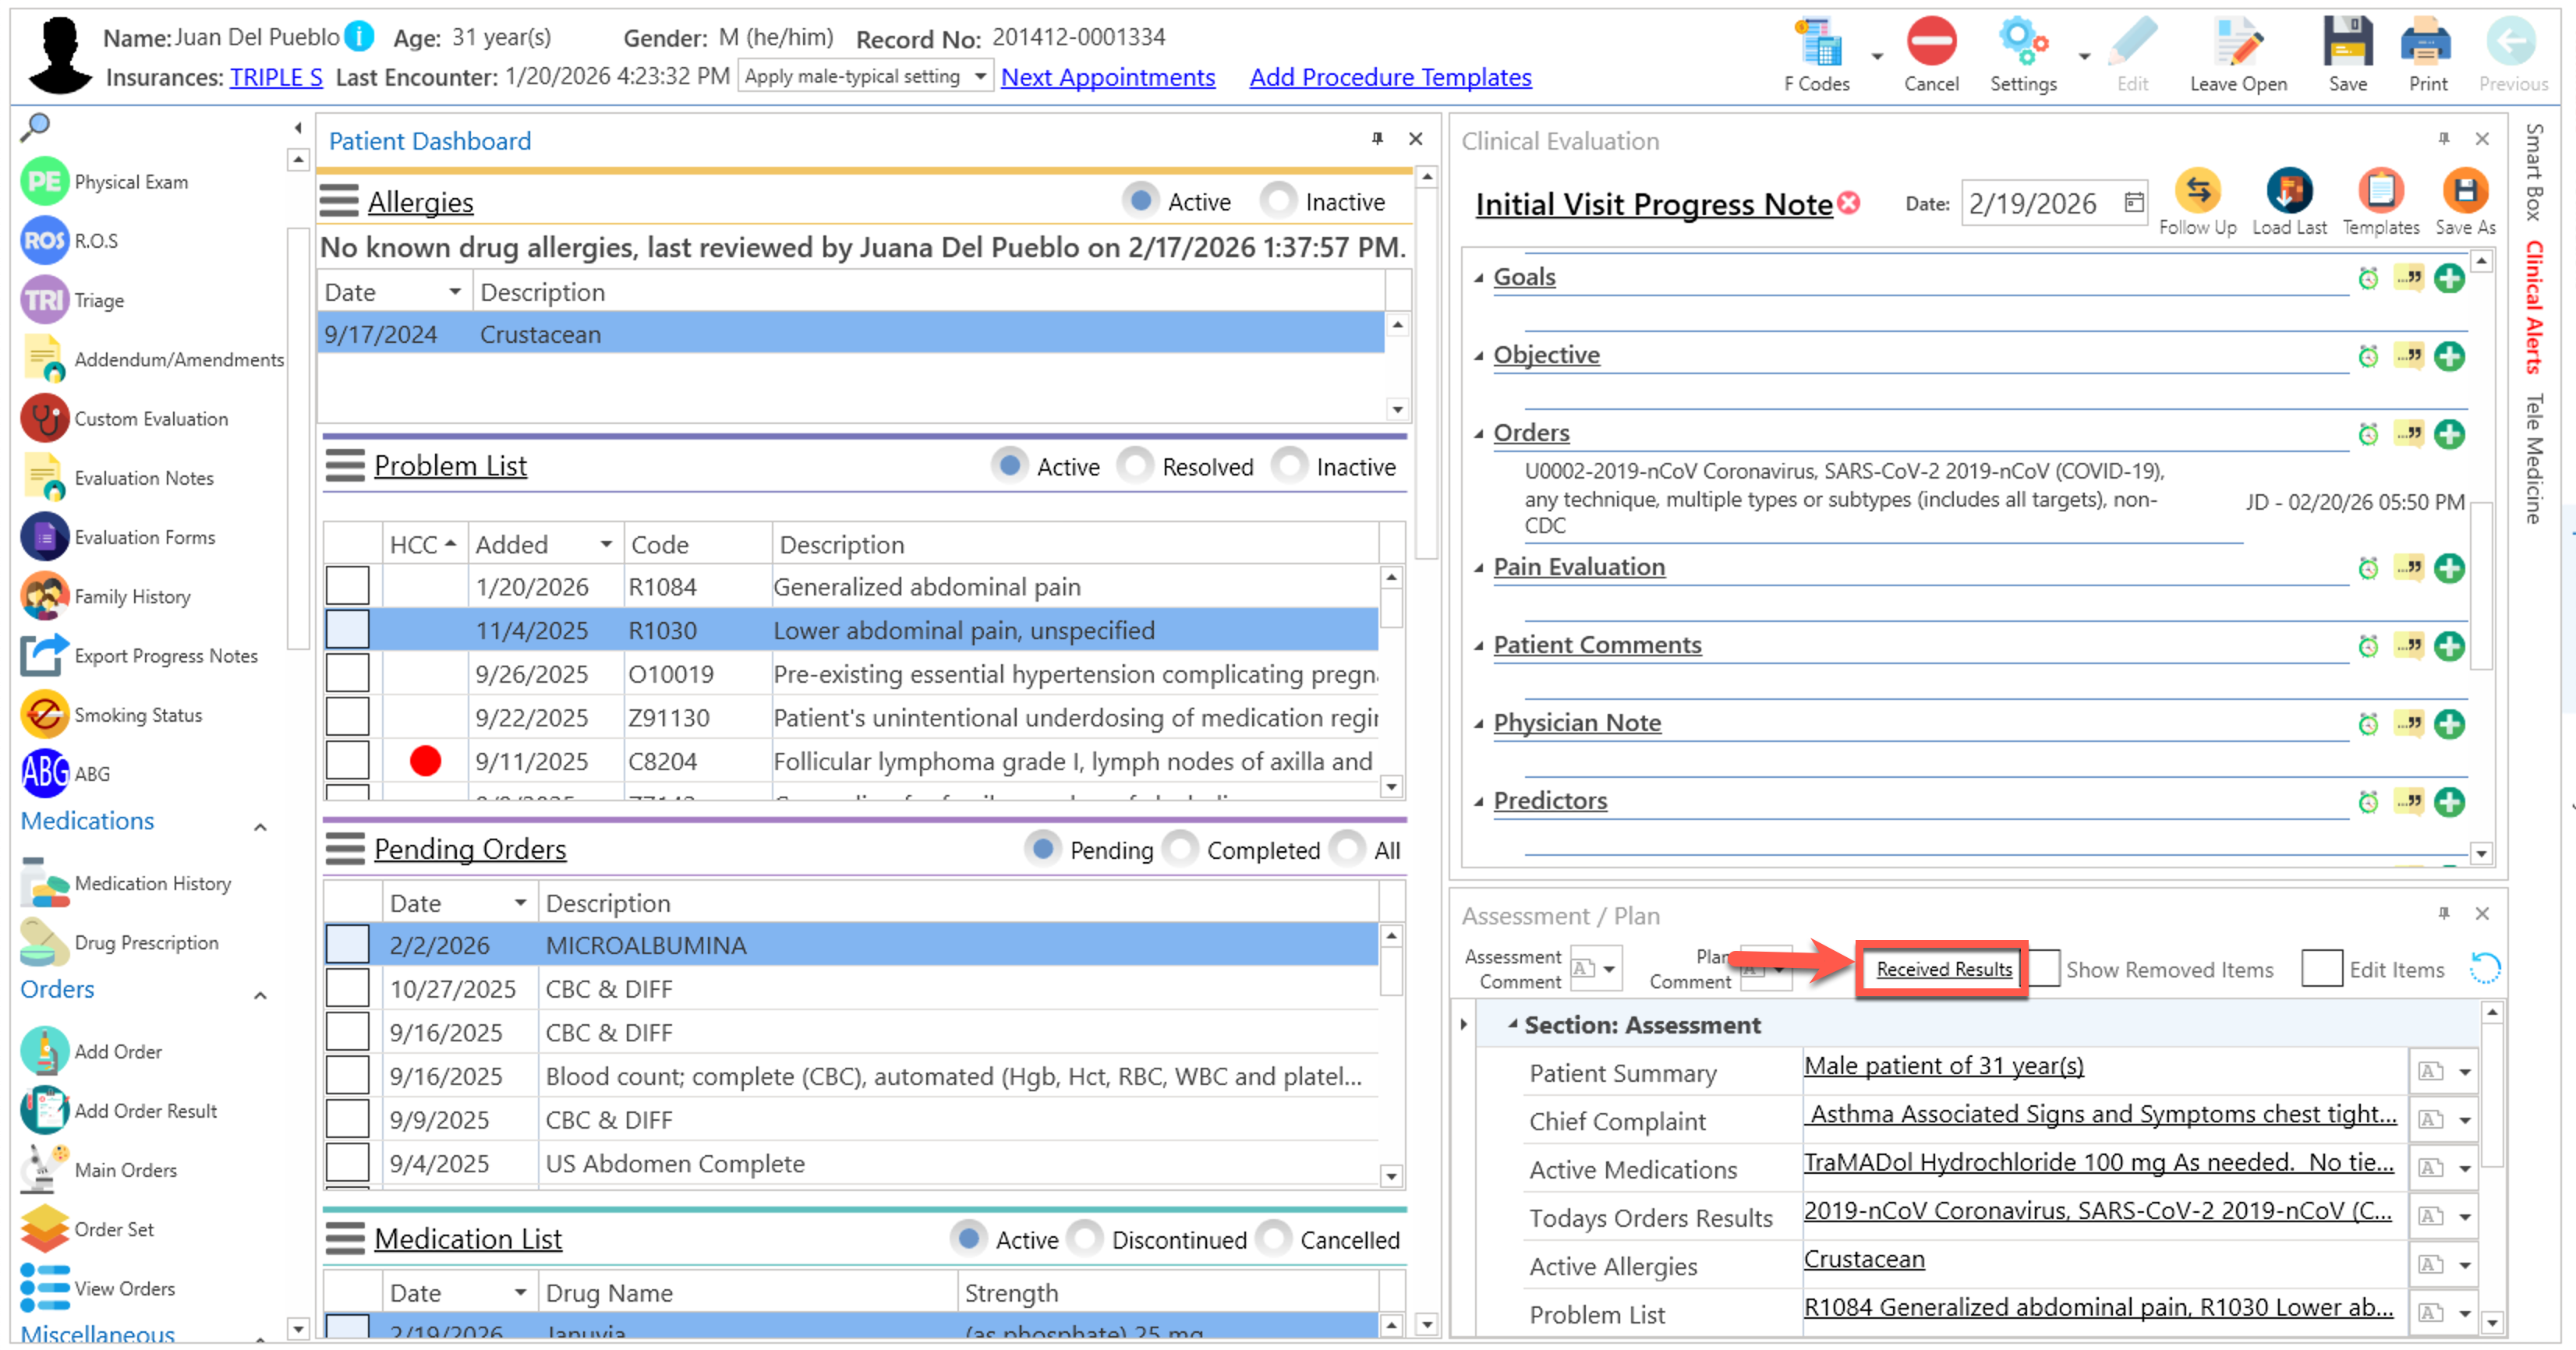
Task: Open the male-typical setting dropdown
Action: click(x=980, y=77)
